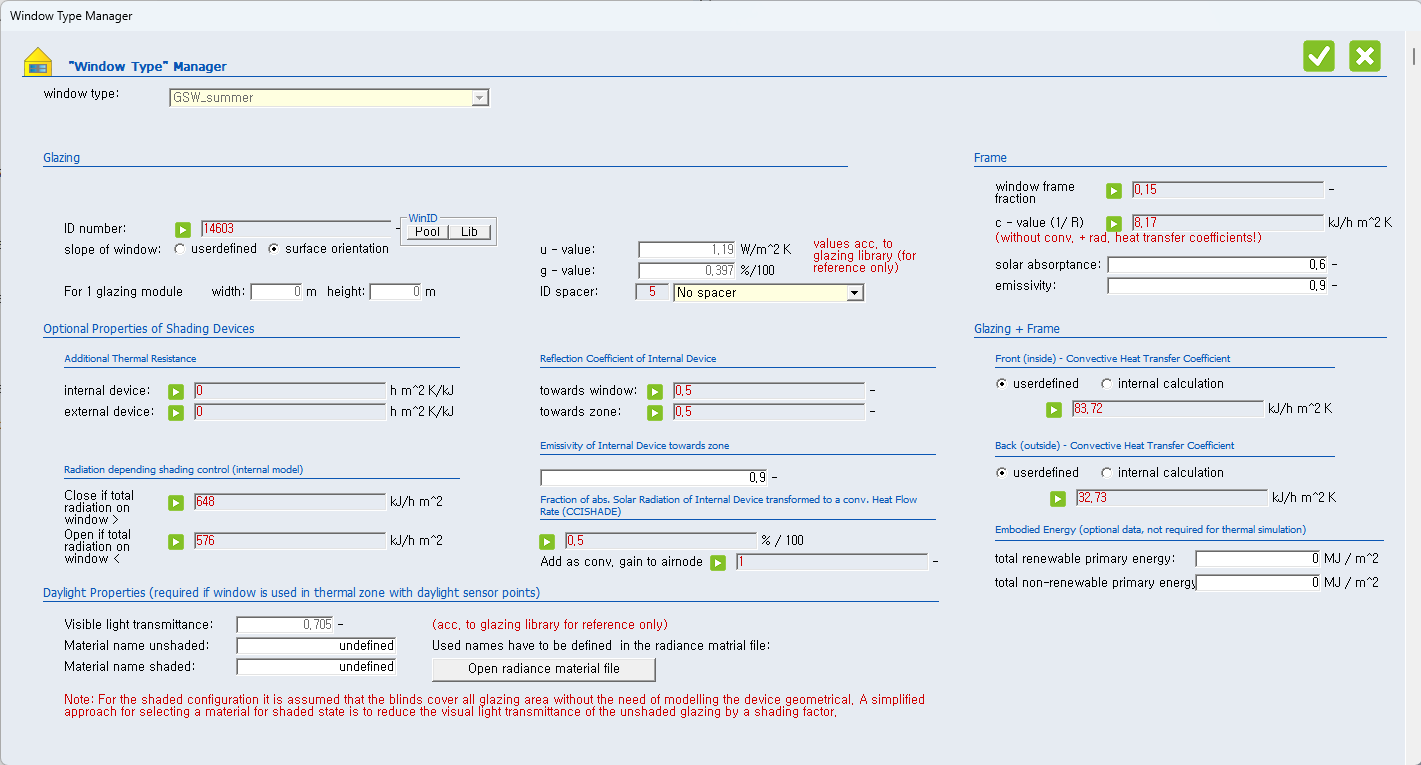Viewport: 1421px width, 765px height.
Task: Click green arrow for Add as conv. gain
Action: click(x=718, y=563)
